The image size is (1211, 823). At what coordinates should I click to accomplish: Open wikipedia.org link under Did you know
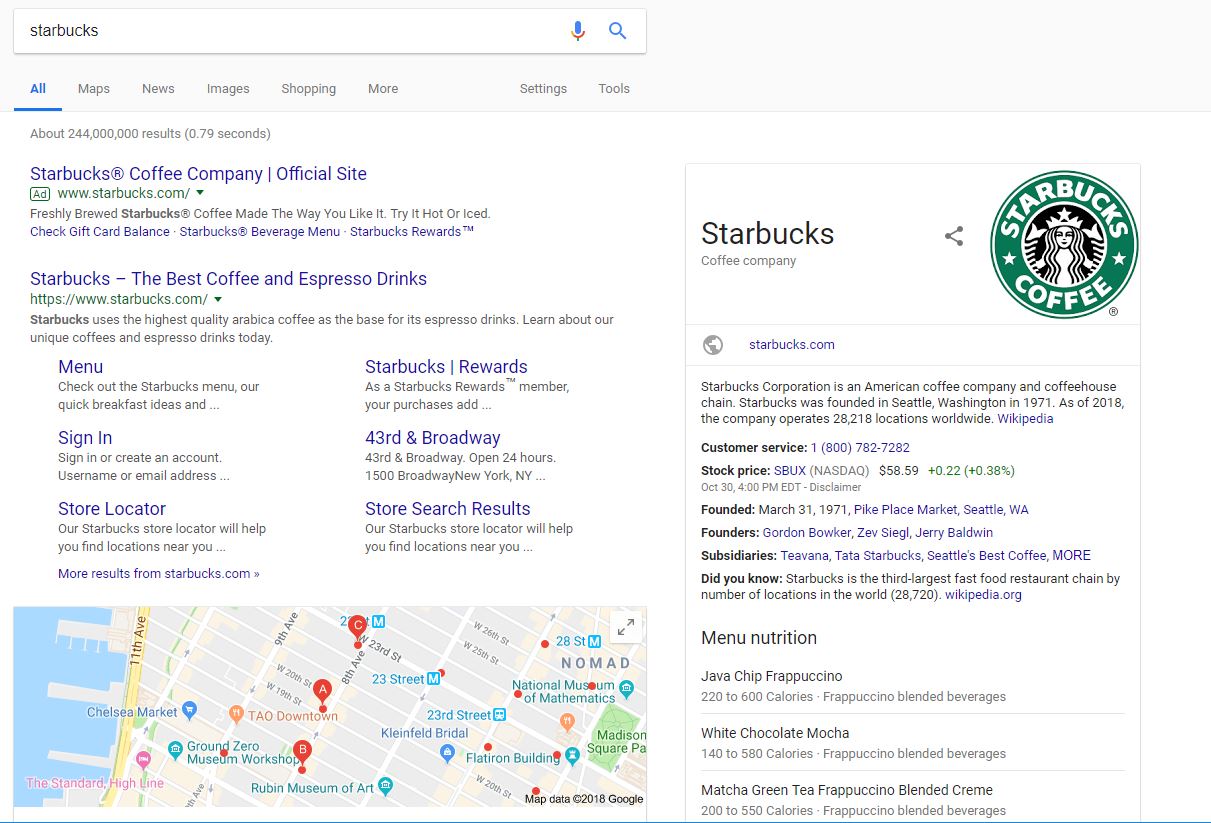pyautogui.click(x=983, y=595)
